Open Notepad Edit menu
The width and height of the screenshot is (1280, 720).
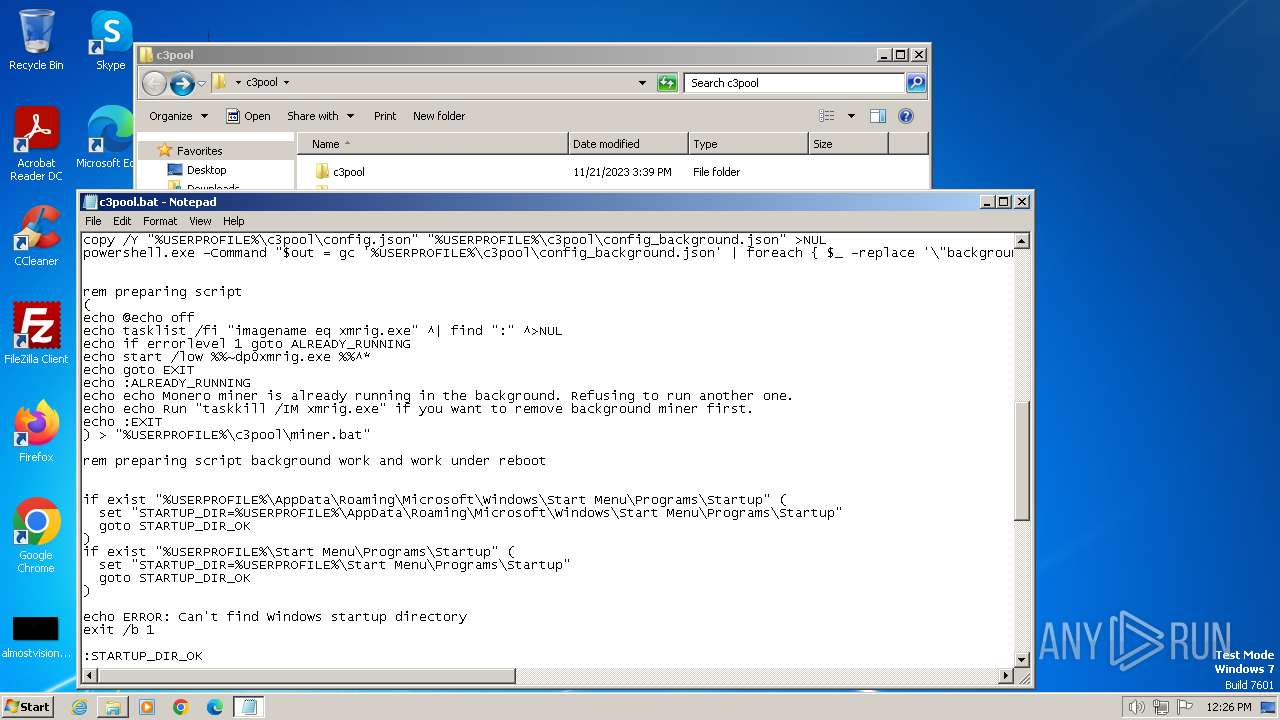[x=122, y=221]
